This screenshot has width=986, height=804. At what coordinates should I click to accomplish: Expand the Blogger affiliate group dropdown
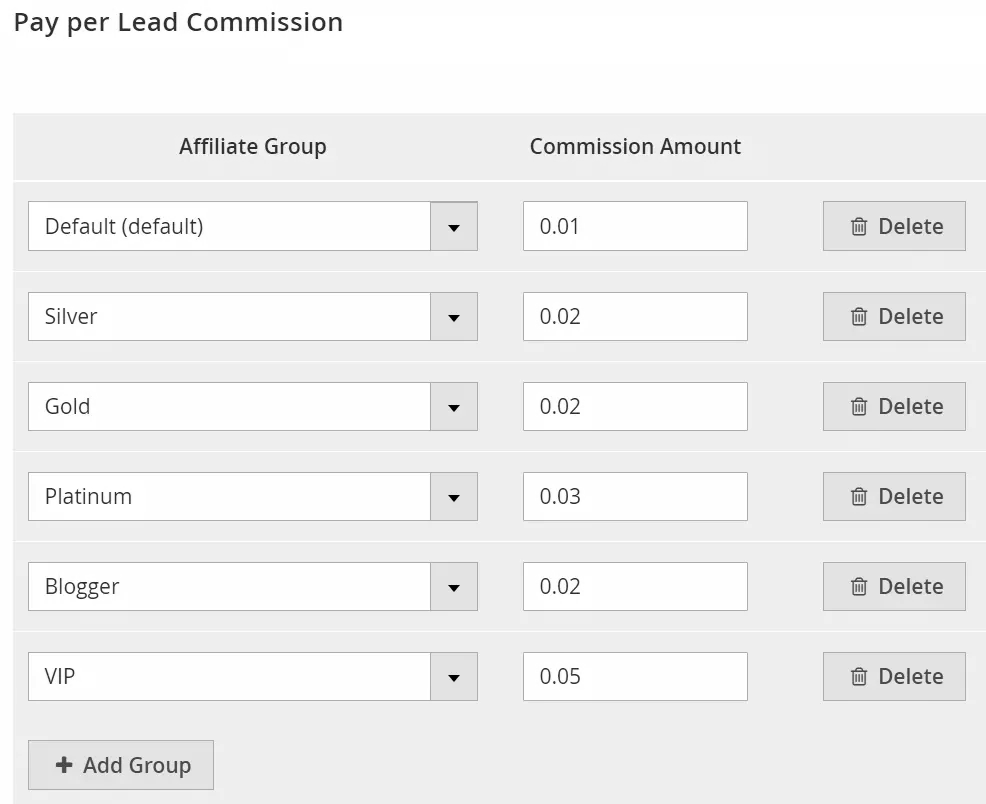(454, 586)
